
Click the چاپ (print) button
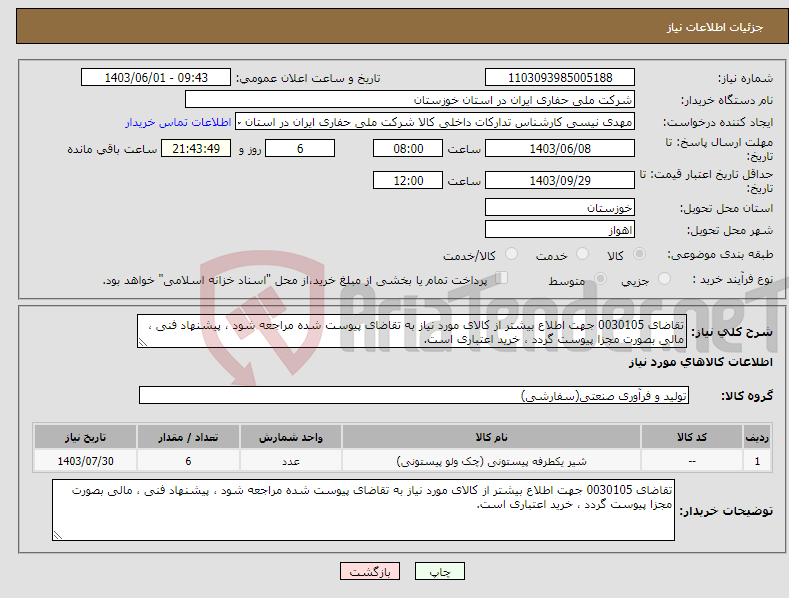(439, 571)
